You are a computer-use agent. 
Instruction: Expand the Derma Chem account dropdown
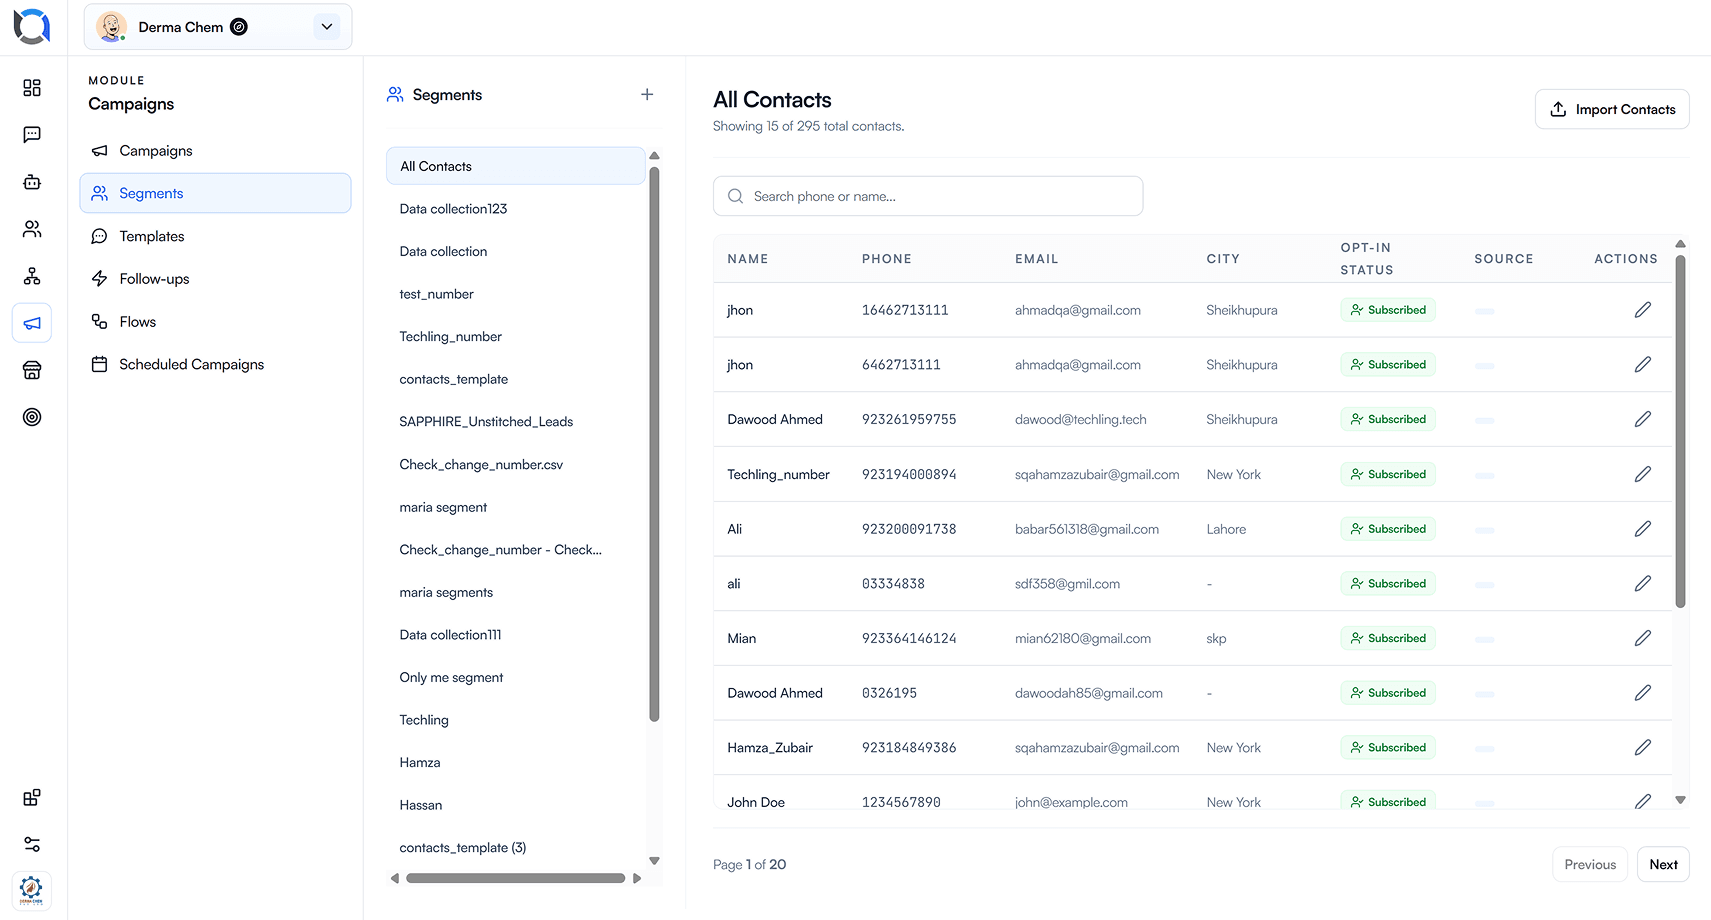click(326, 27)
